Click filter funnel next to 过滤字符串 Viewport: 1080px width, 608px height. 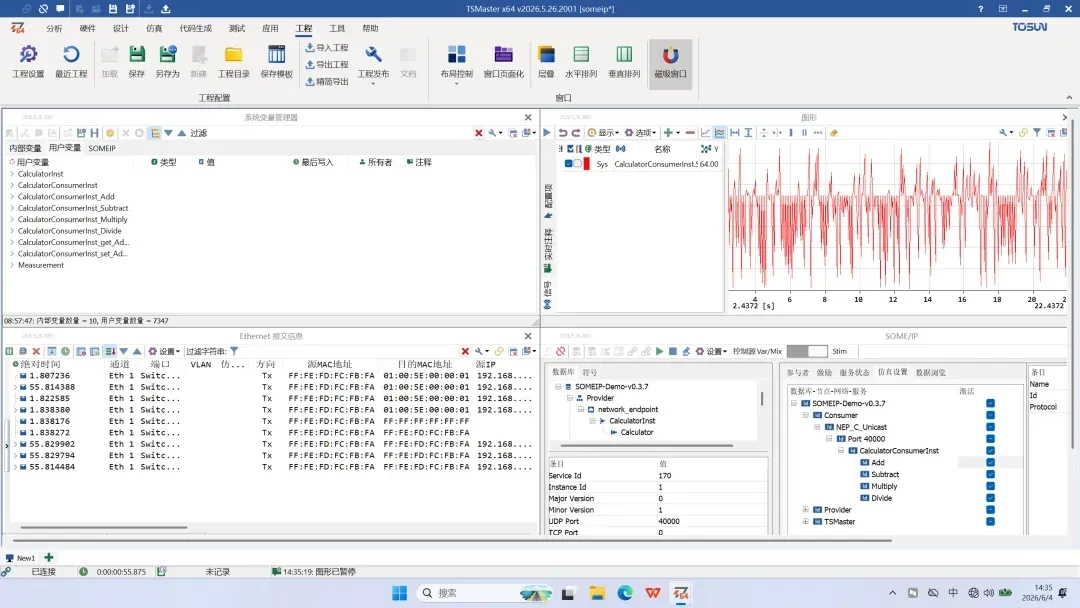pos(234,351)
